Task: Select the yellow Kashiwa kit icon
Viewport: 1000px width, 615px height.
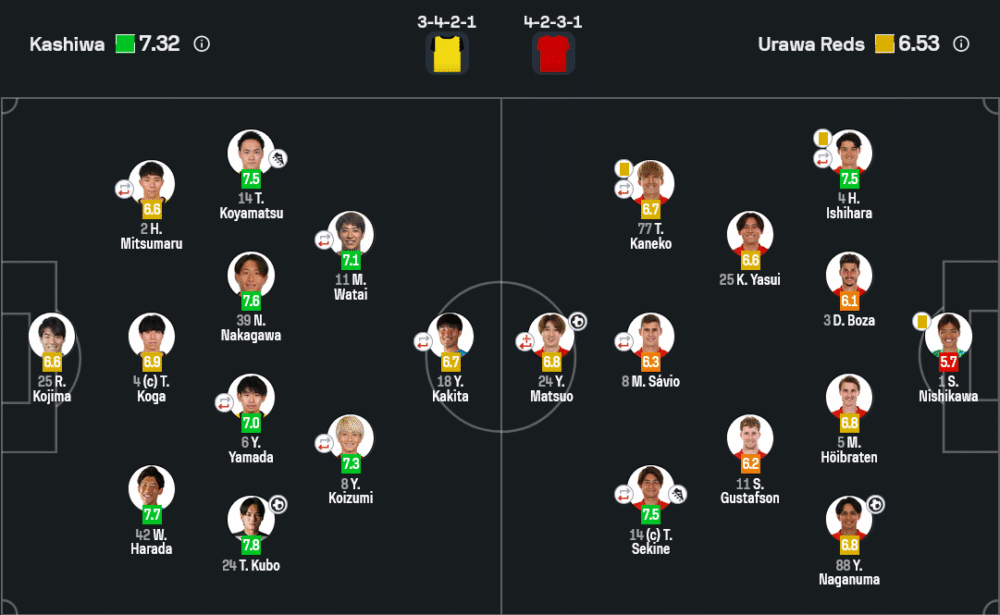Action: 447,53
